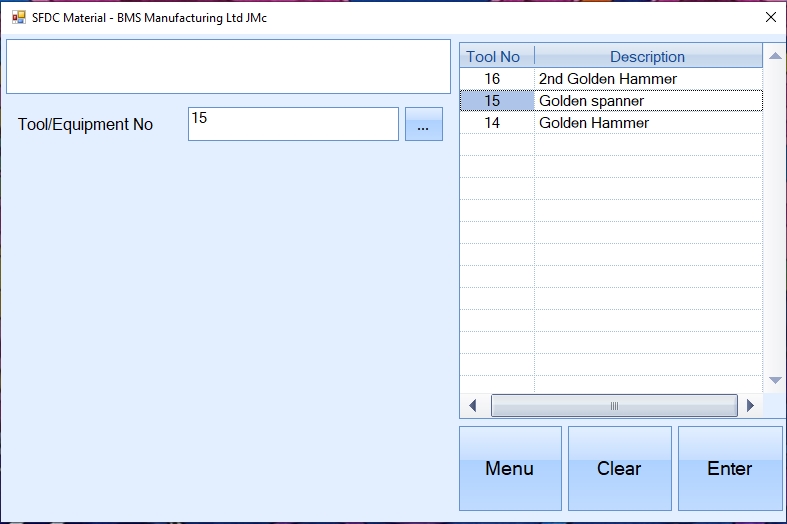Viewport: 787px width, 524px height.
Task: Click the ellipsis browse button beside tool number
Action: (x=423, y=125)
